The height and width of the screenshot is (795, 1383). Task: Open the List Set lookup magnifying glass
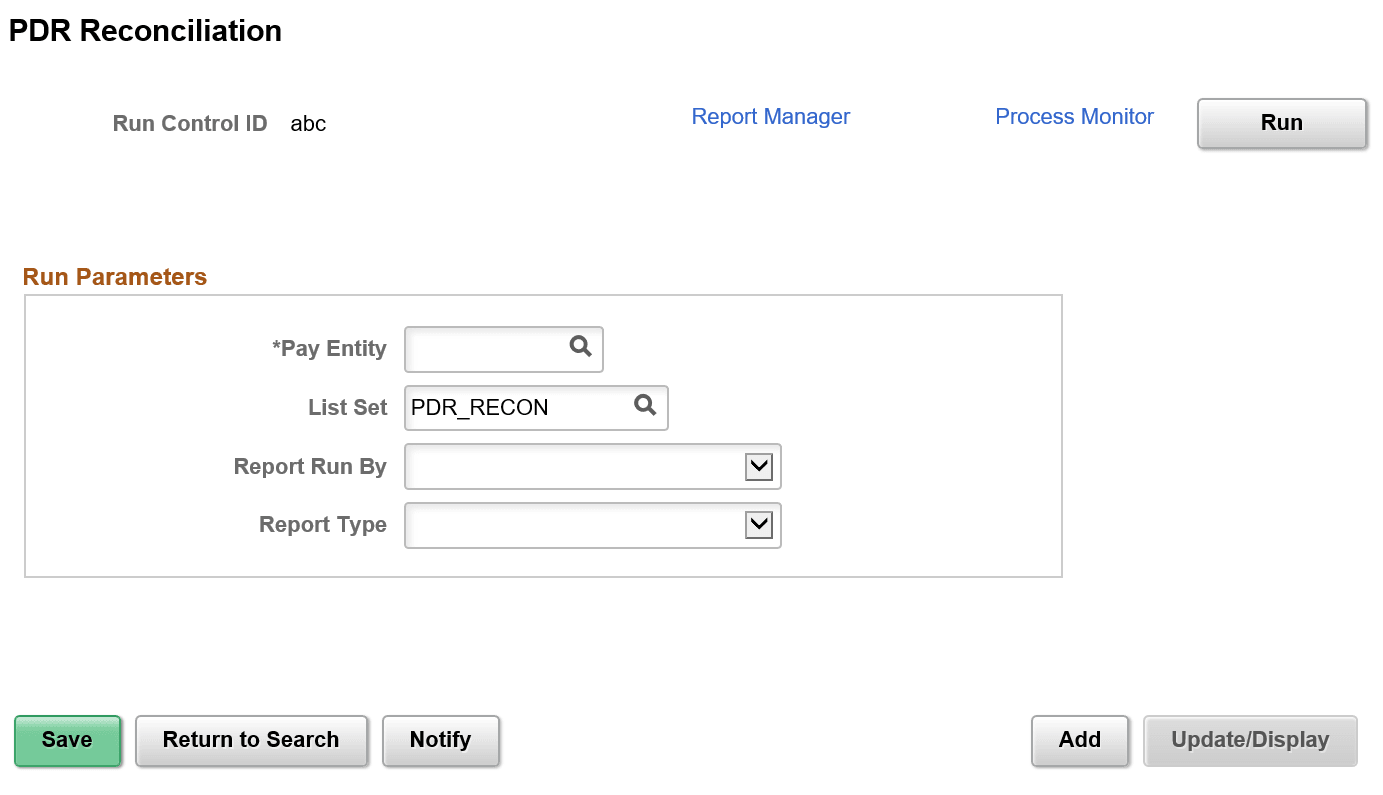[645, 407]
